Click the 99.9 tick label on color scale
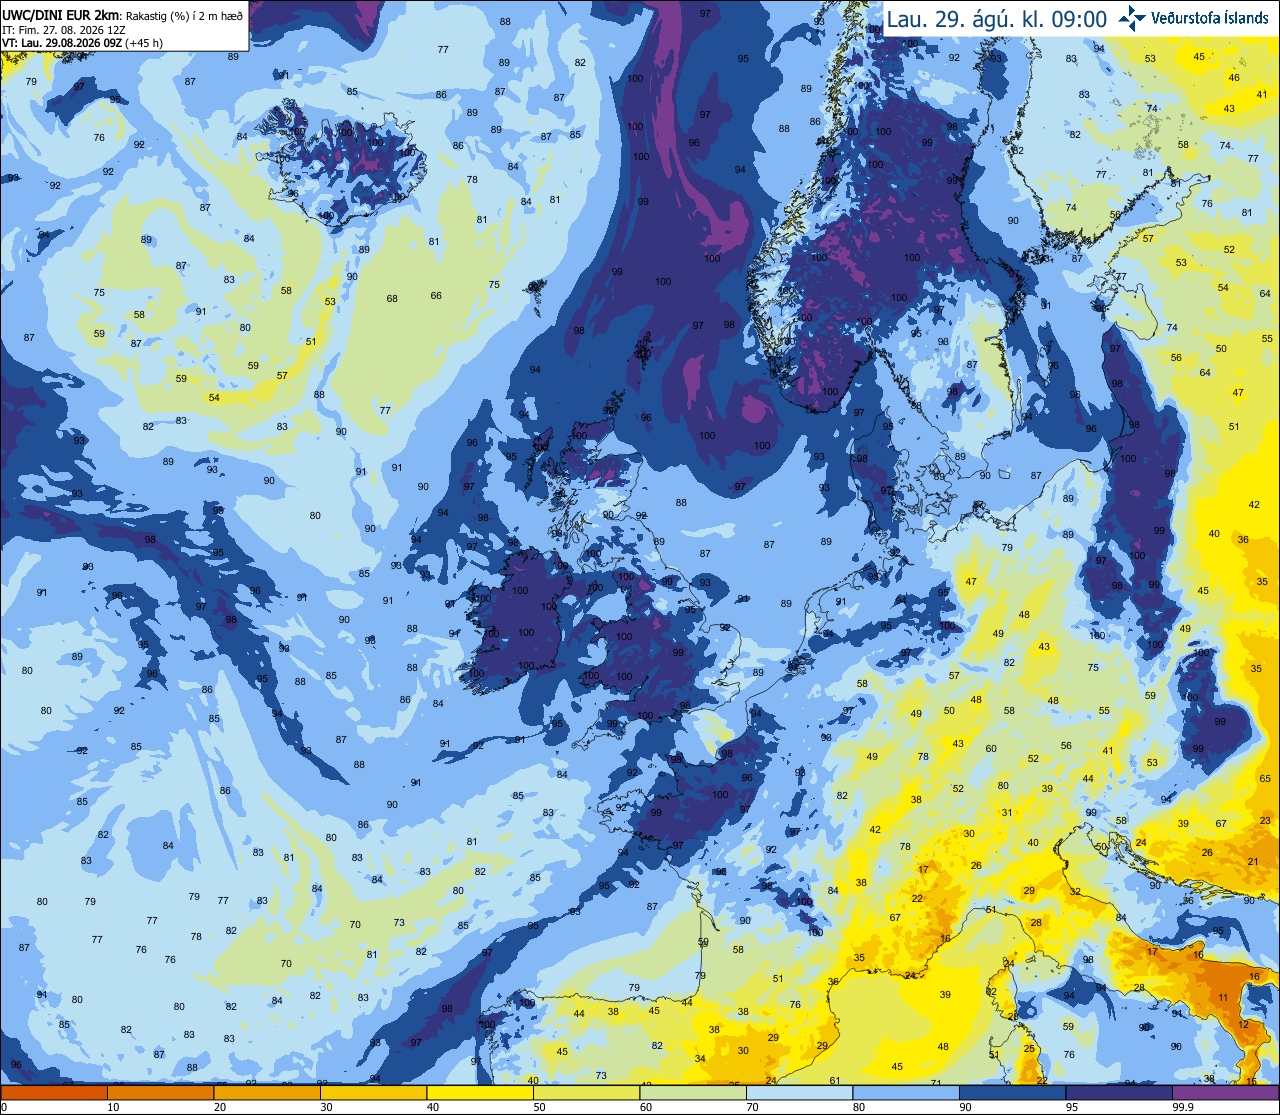 point(1185,1107)
